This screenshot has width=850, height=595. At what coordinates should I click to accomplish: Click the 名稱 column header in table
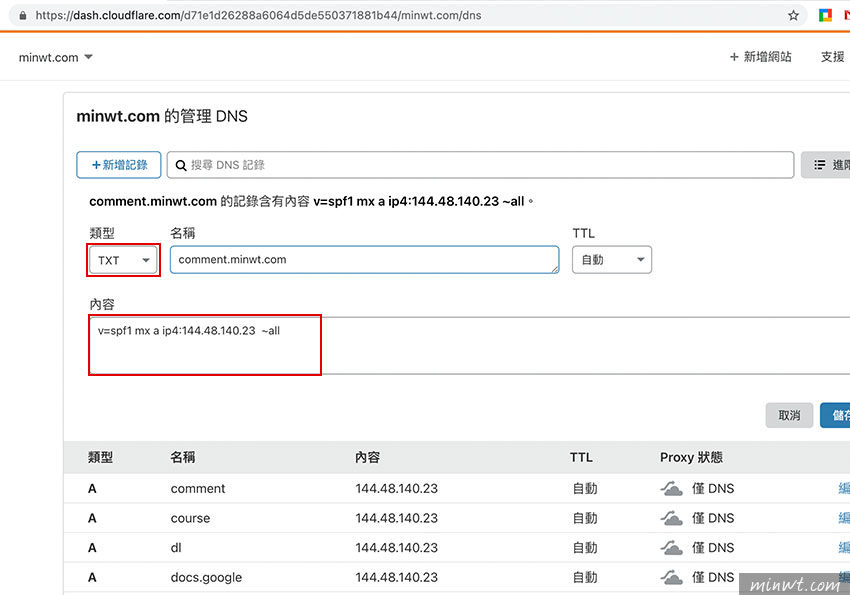click(x=183, y=457)
